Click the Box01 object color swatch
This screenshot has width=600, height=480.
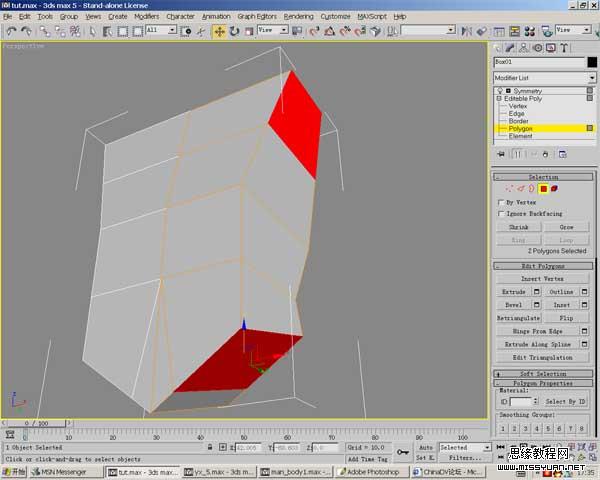(x=592, y=62)
